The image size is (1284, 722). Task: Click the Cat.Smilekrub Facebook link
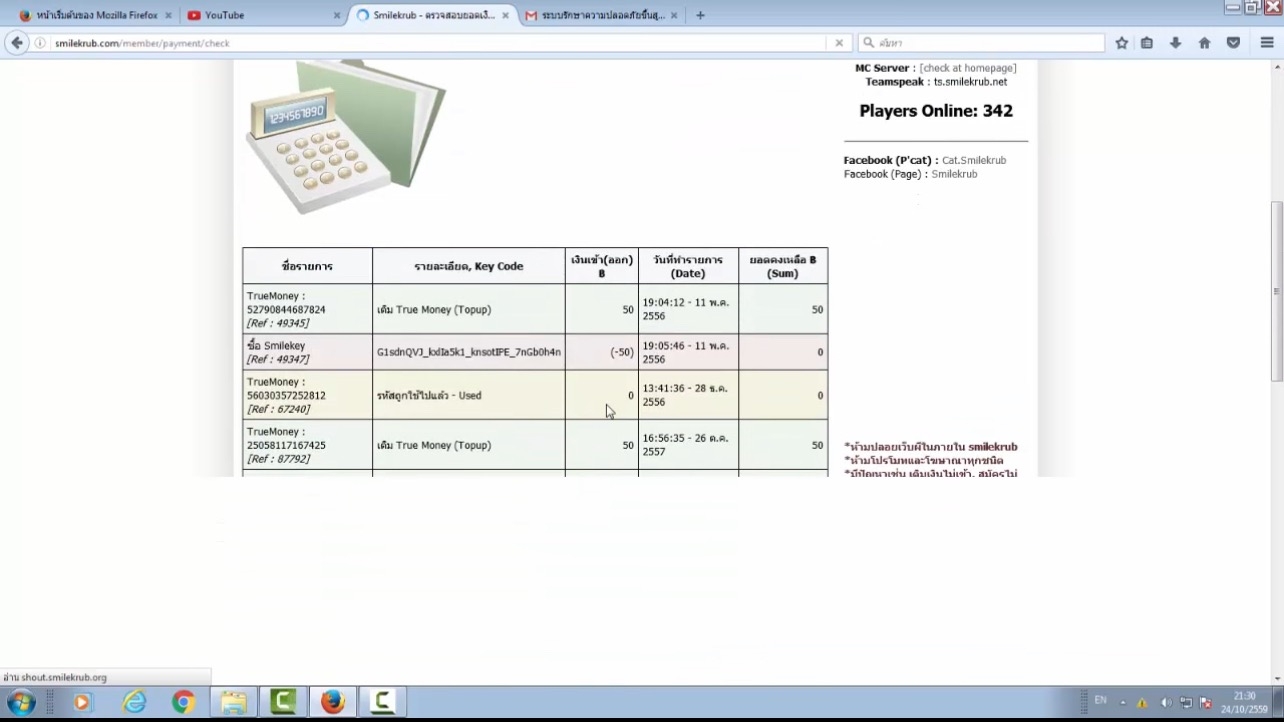click(973, 160)
